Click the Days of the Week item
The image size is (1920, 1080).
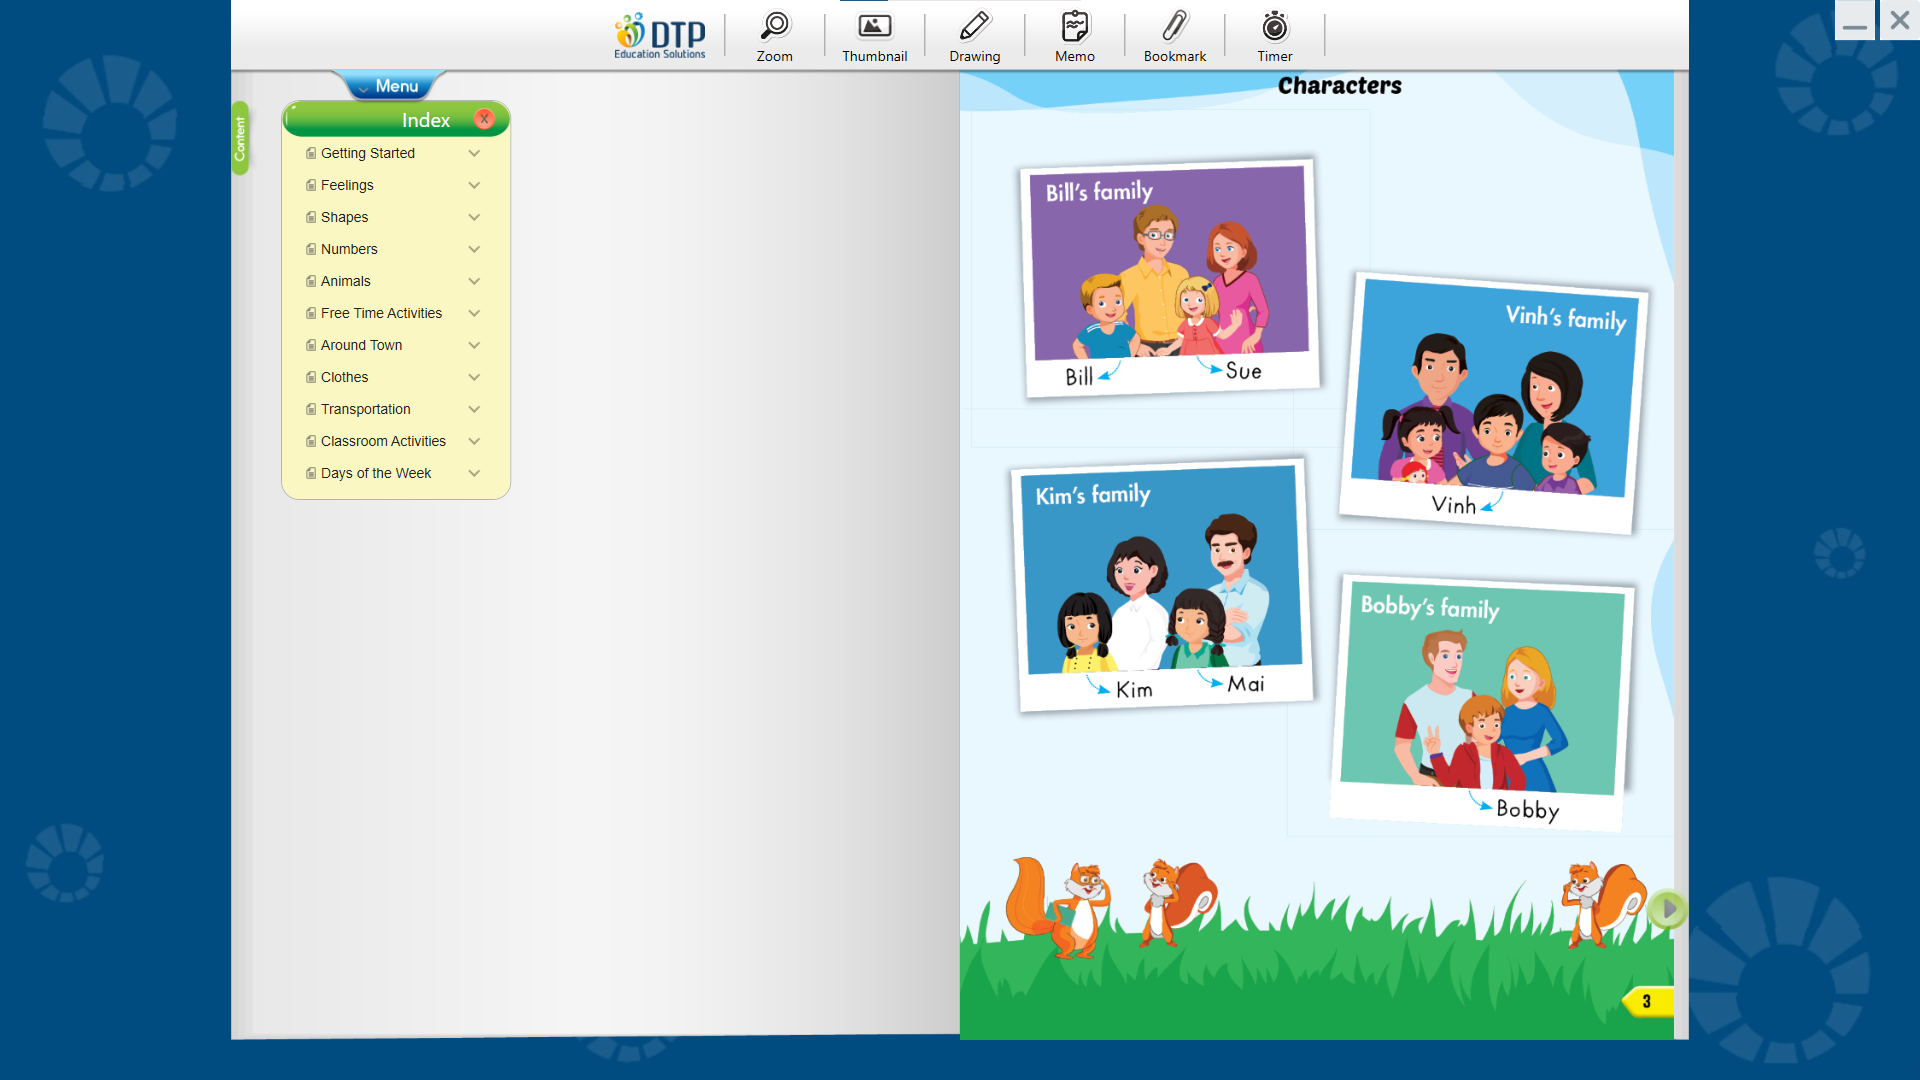pos(375,472)
